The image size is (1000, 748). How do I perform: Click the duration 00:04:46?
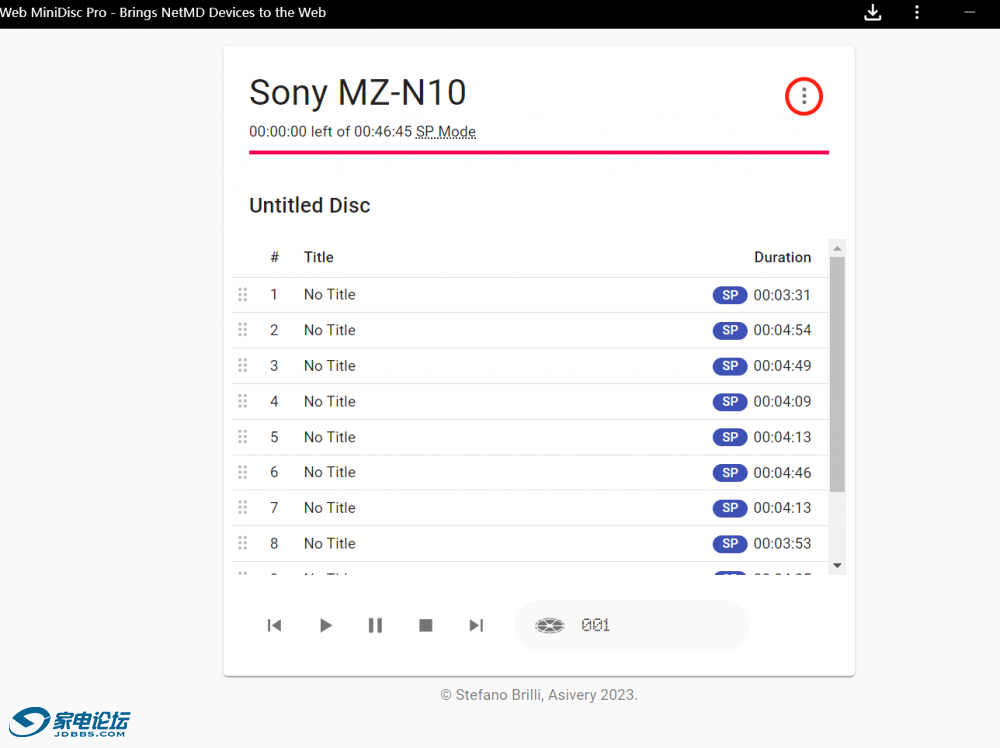[782, 473]
